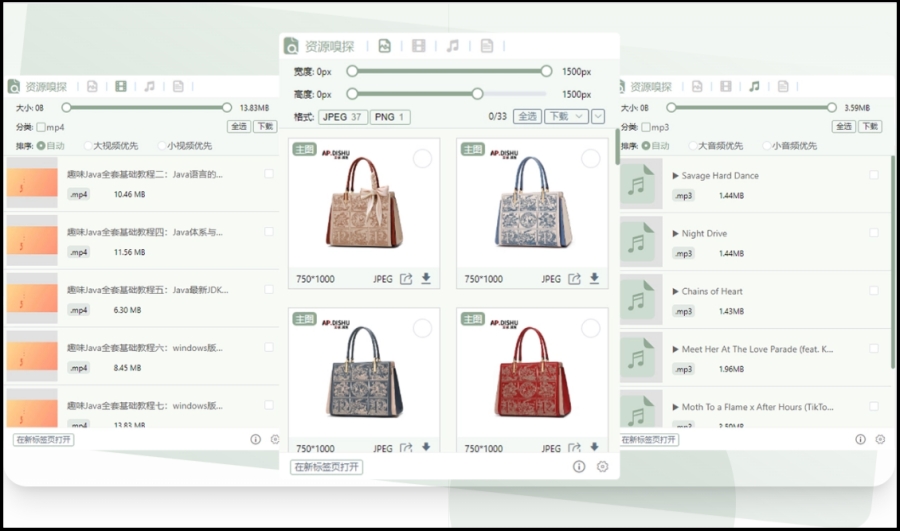
Task: Open the image tab in center panel
Action: coord(384,46)
